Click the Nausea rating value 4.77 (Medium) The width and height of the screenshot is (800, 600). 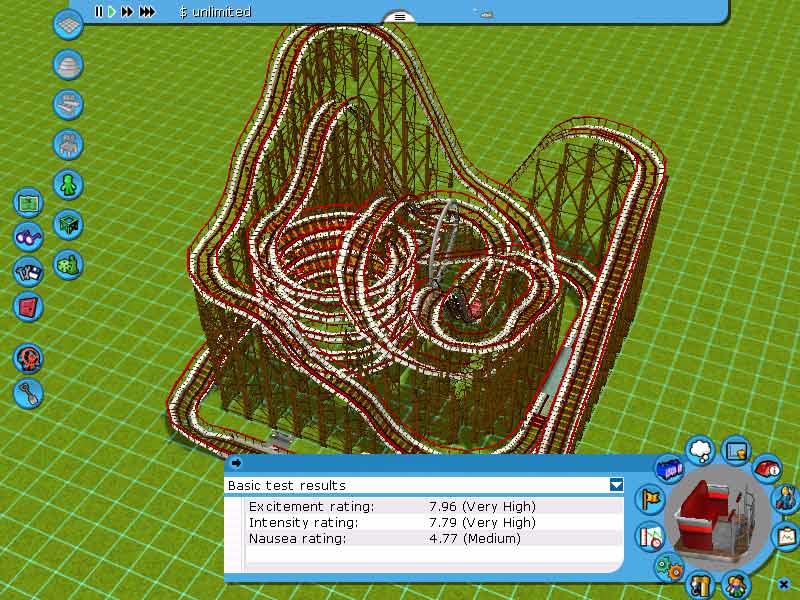(x=474, y=538)
